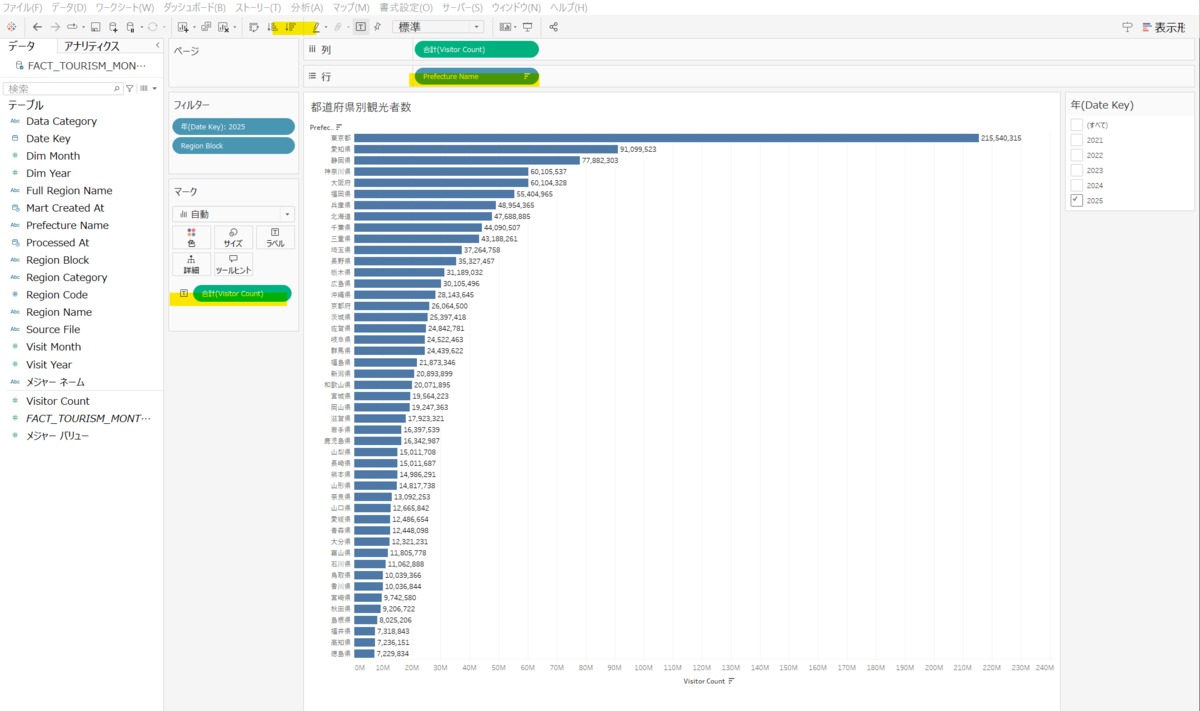This screenshot has width=1200, height=711.
Task: Click the 検索 field search box
Action: point(62,89)
